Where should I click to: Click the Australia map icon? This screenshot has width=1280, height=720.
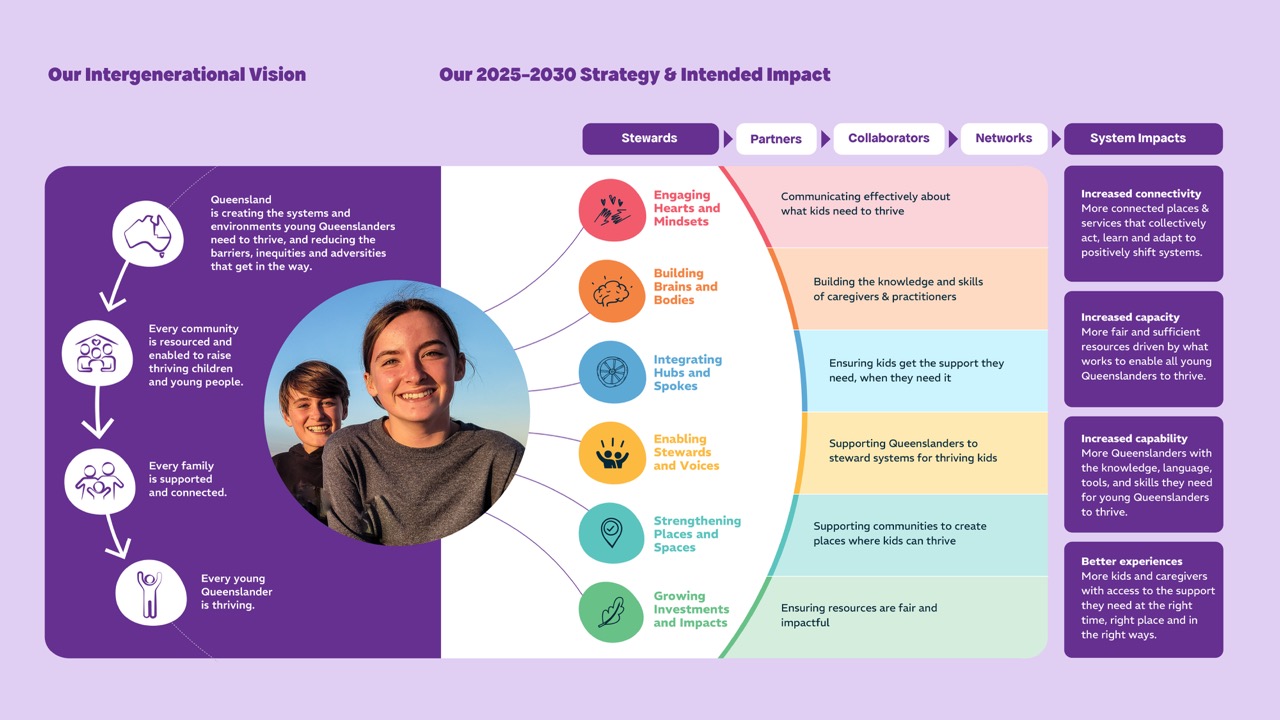coord(148,235)
